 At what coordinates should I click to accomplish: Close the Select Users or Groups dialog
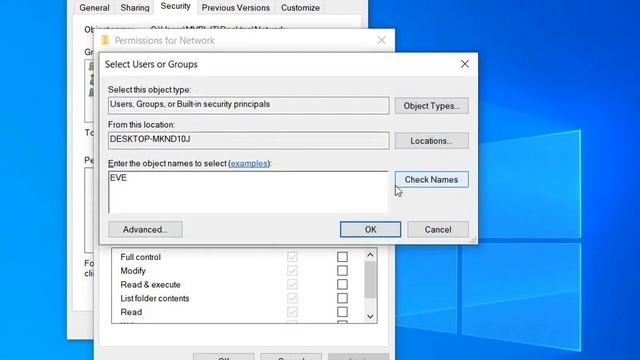[464, 64]
